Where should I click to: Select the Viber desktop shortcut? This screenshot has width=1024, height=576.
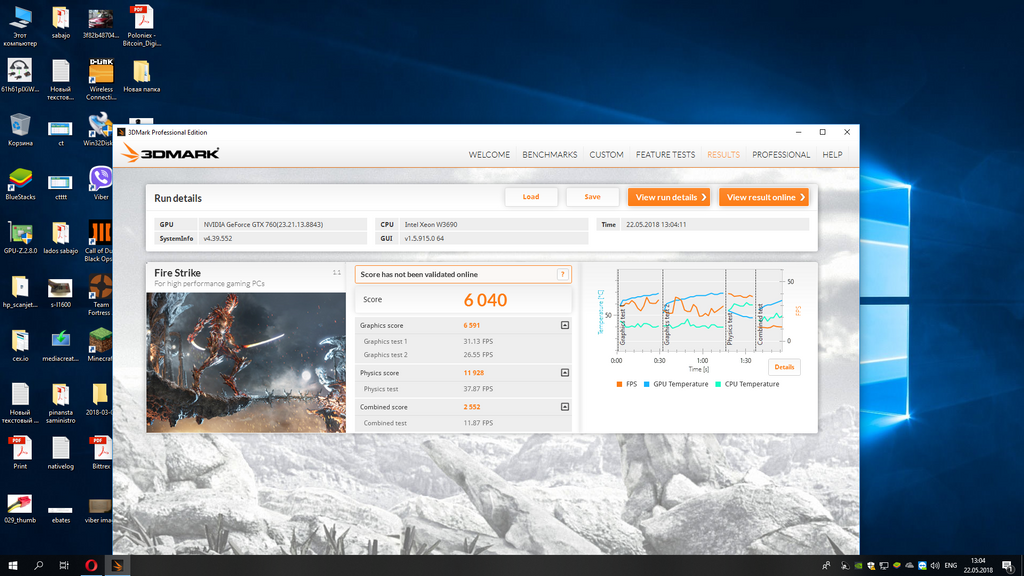pyautogui.click(x=101, y=183)
